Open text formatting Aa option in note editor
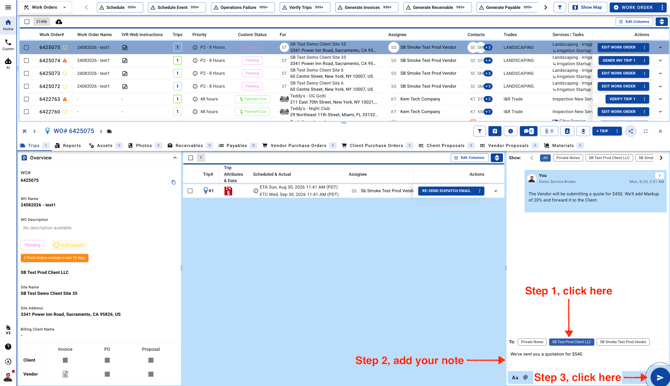The image size is (670, 386). tap(515, 377)
